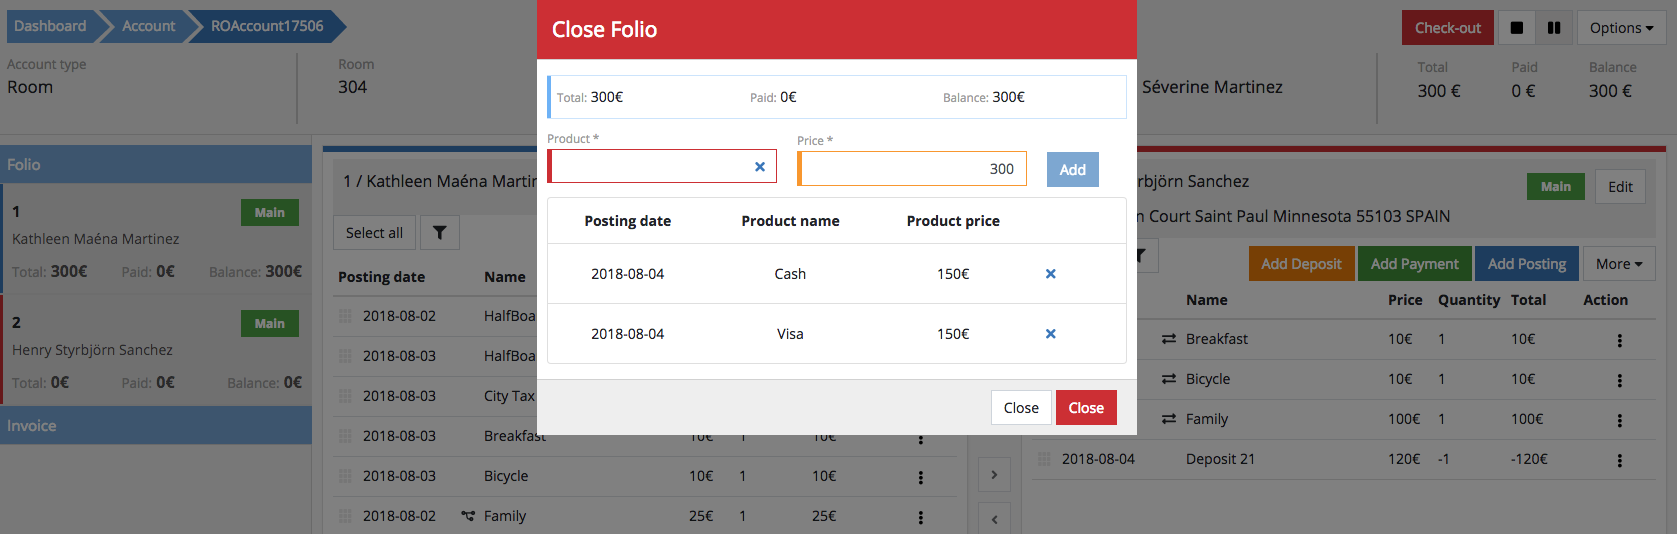Delete the Visa payment row

(x=1050, y=334)
